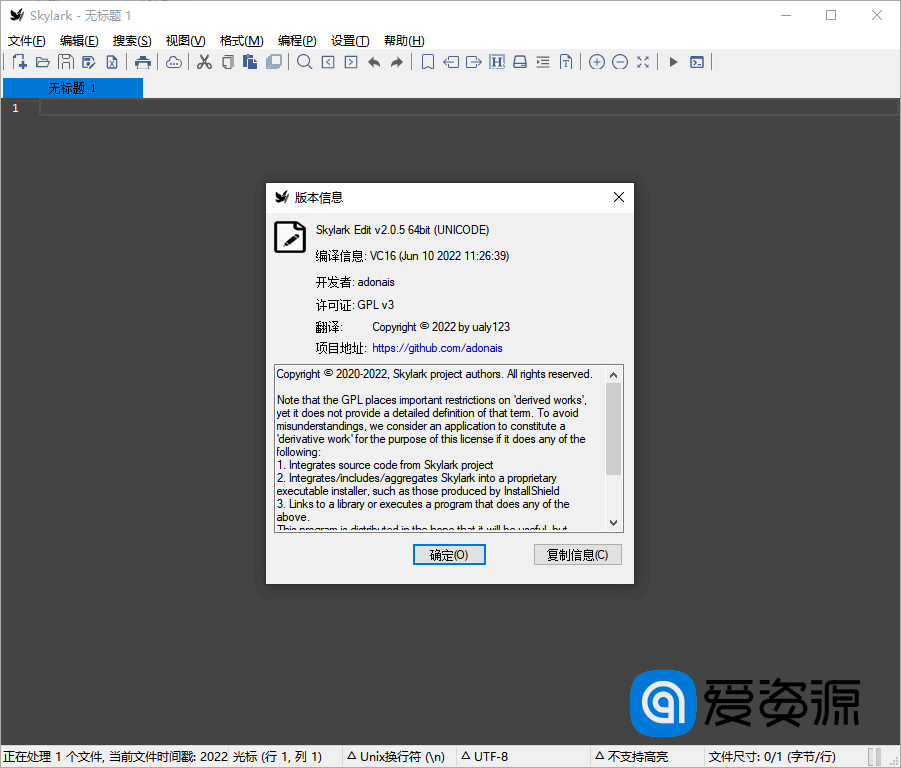
Task: Click the Terminal console toolbar icon
Action: tap(697, 62)
